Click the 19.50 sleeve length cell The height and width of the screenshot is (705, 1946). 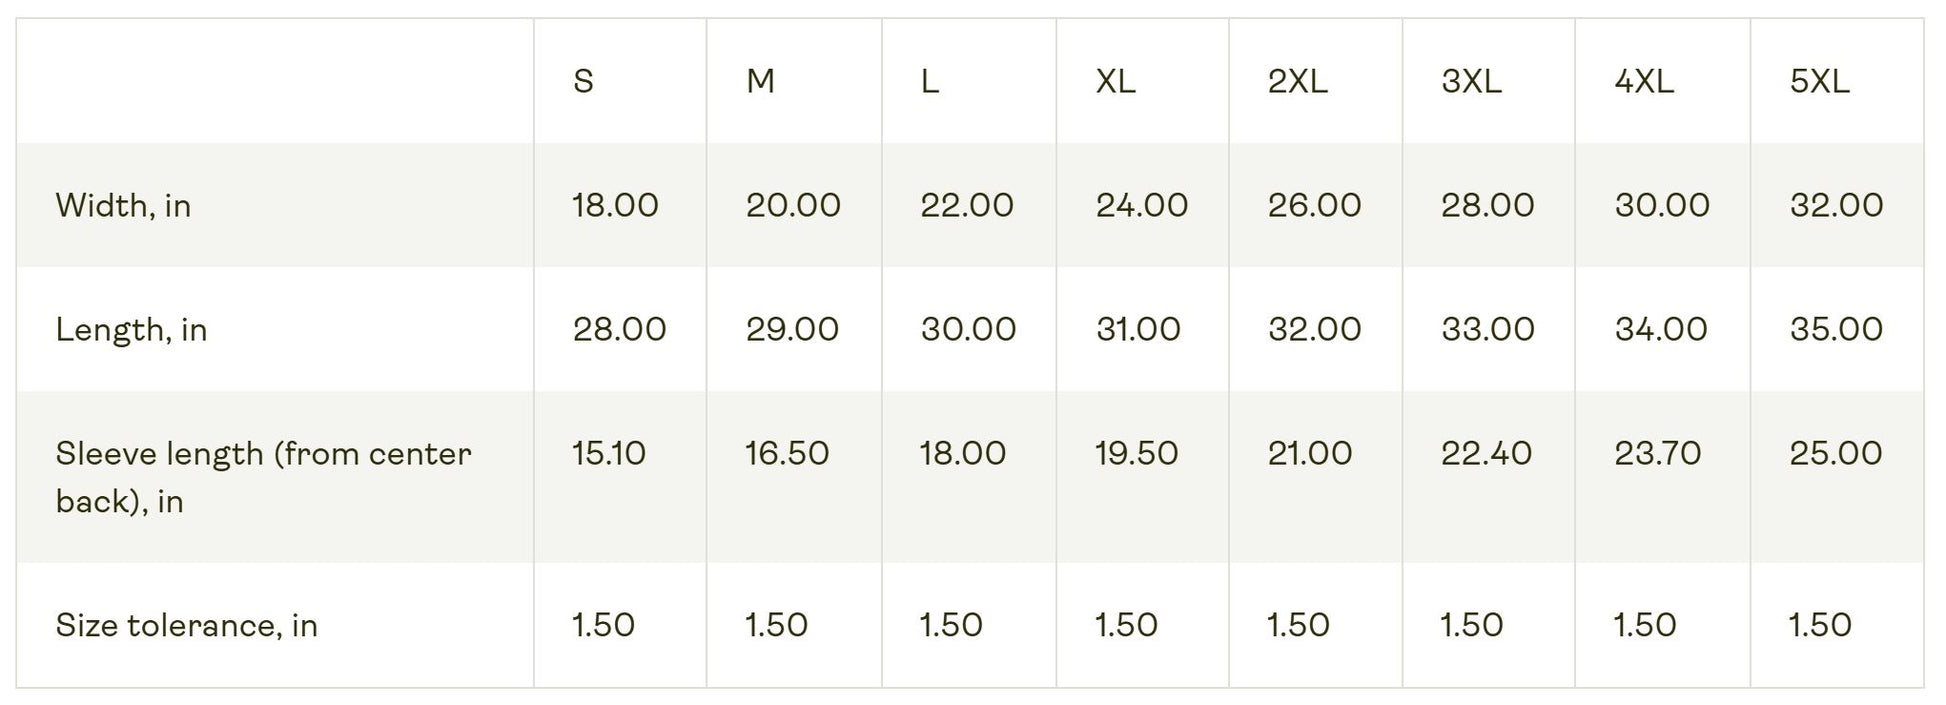[1136, 453]
